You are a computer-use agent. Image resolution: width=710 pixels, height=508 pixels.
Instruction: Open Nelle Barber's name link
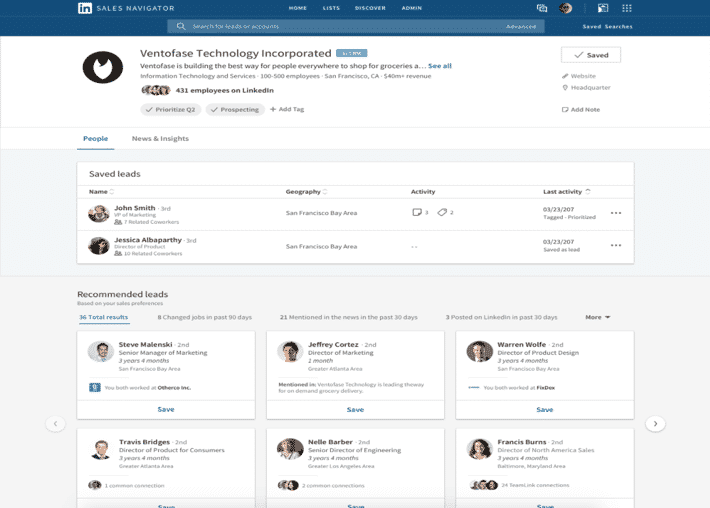330,442
